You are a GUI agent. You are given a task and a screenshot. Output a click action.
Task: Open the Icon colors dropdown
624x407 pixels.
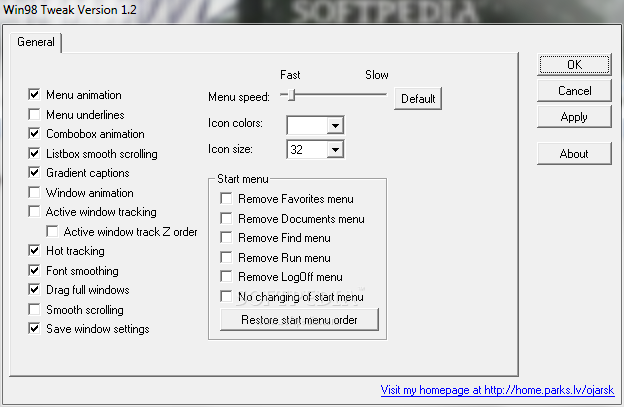335,126
